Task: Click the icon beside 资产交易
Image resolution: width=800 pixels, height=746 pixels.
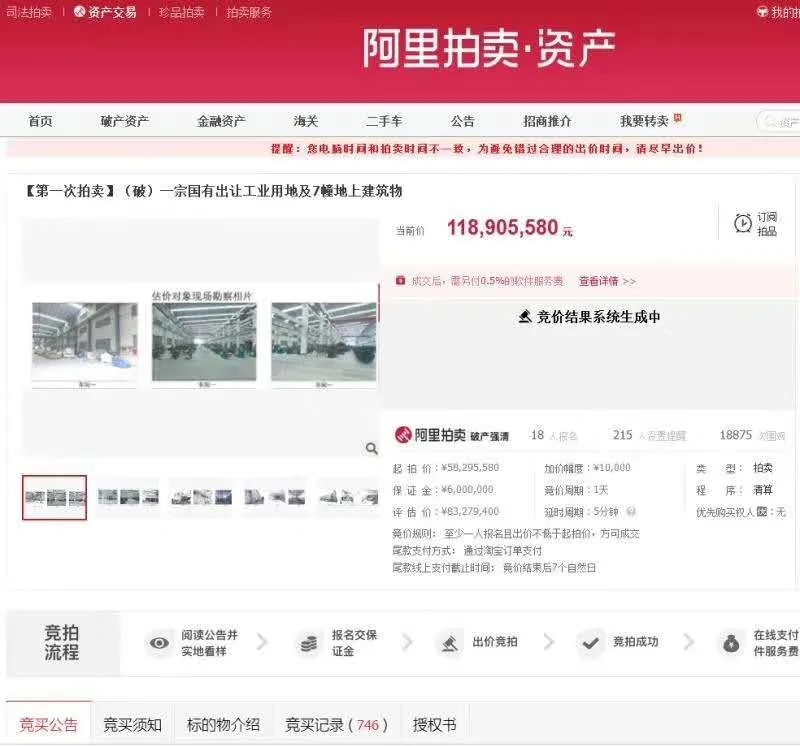Action: pos(79,11)
